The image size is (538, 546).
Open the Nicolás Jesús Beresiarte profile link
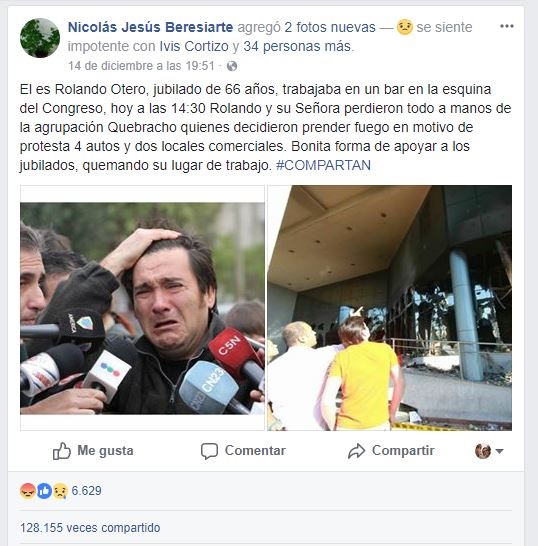pos(150,27)
